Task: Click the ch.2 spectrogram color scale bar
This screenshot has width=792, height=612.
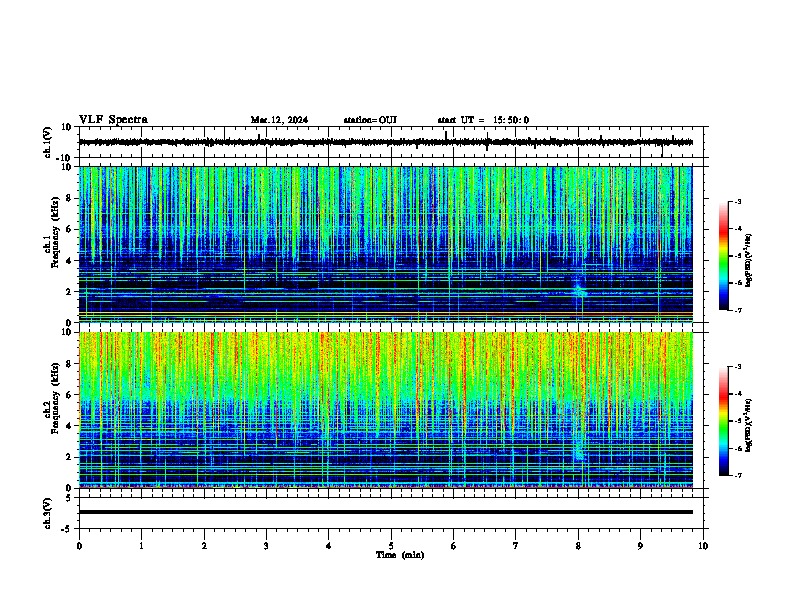Action: click(x=724, y=421)
